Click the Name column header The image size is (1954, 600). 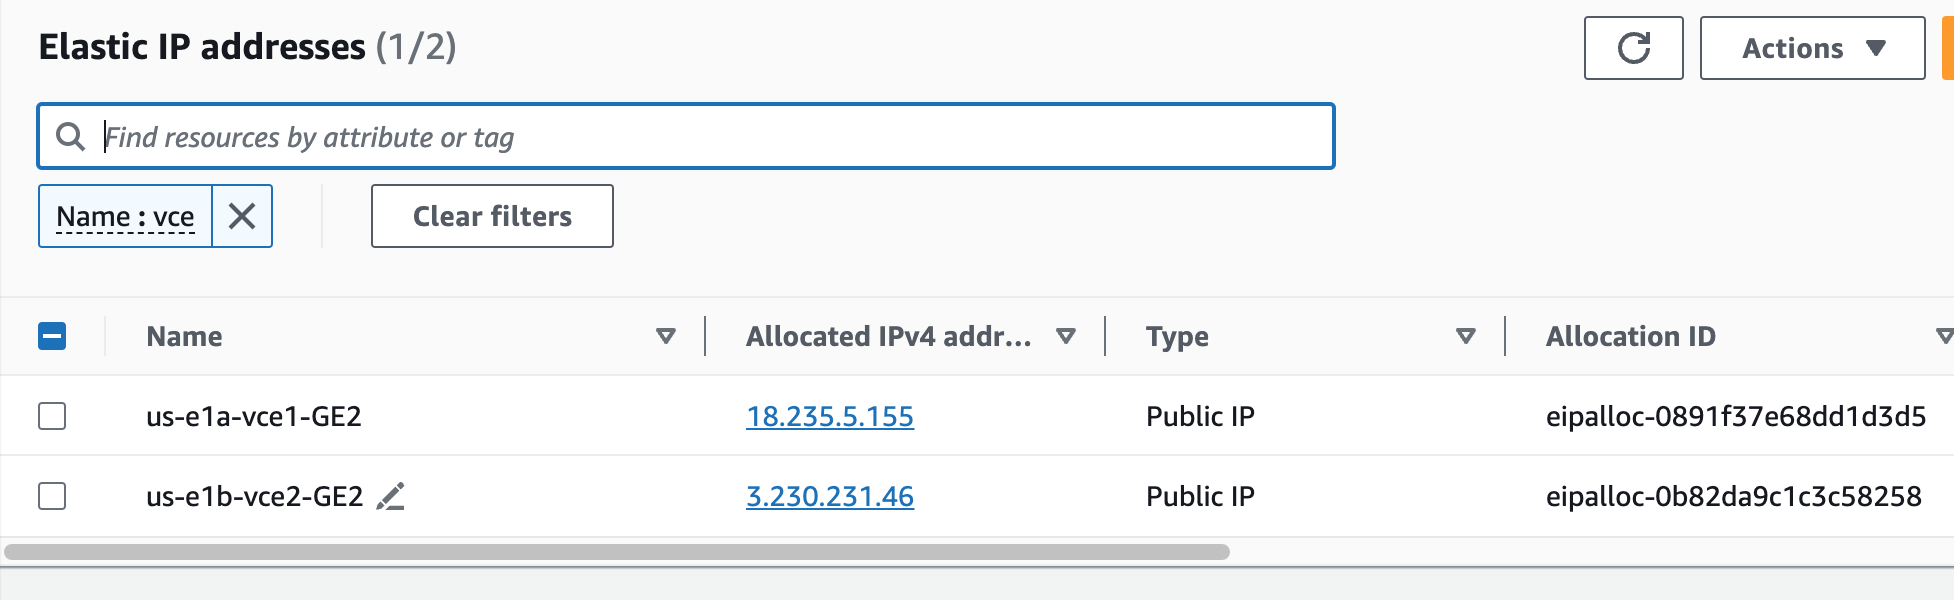184,336
